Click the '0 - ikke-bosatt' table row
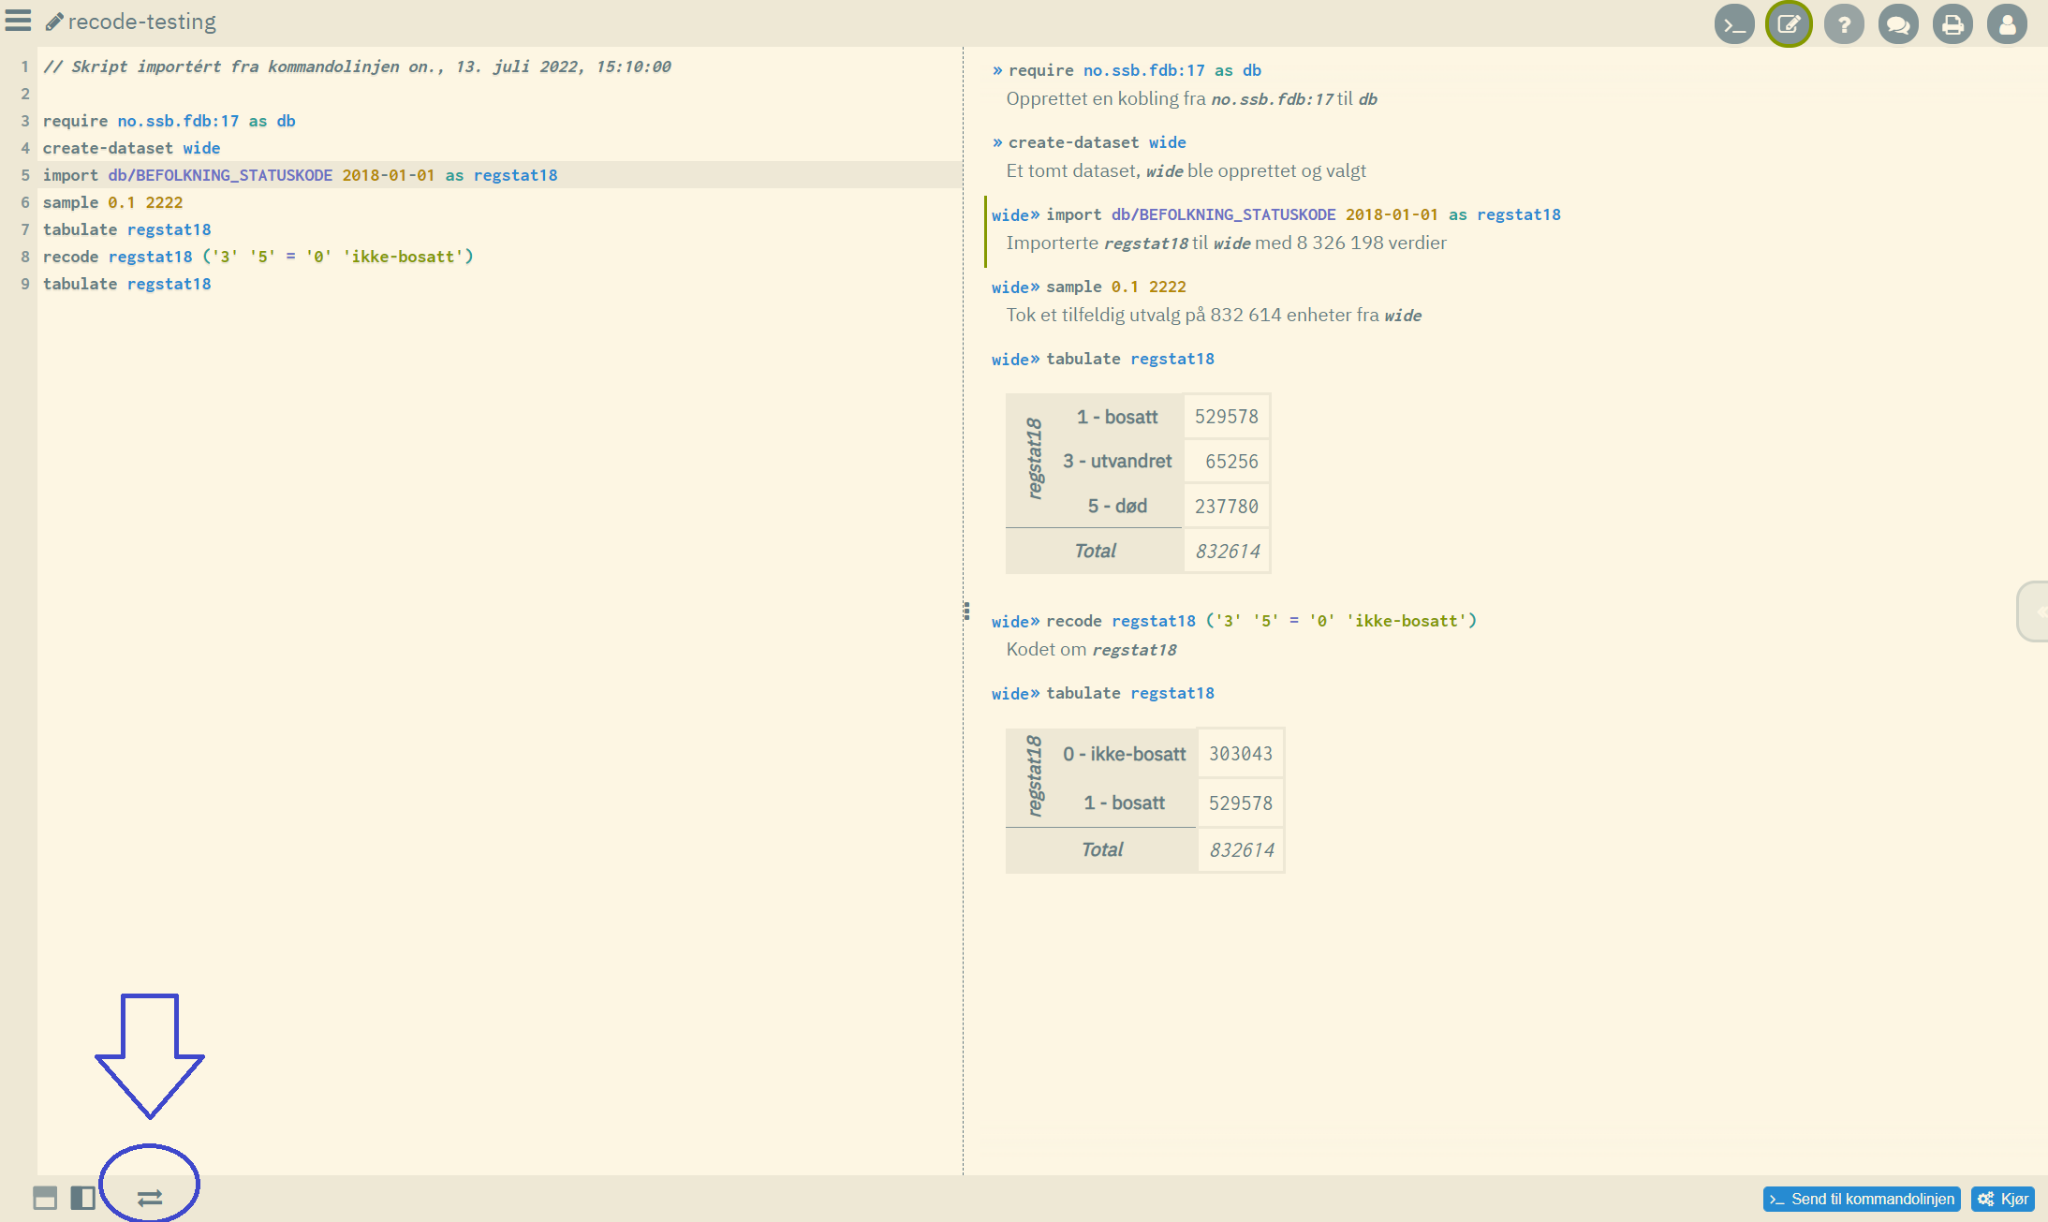Screen dimensions: 2048x1222 pyautogui.click(x=1124, y=754)
